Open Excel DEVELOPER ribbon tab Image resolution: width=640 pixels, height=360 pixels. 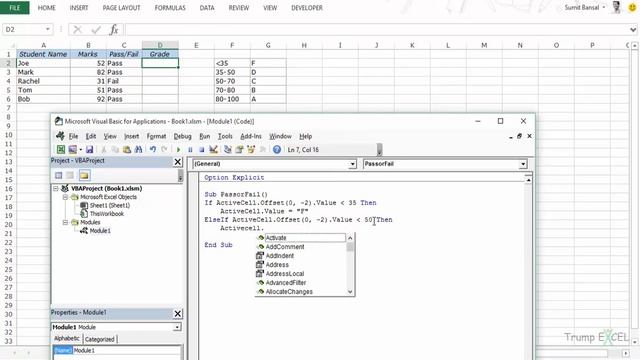point(307,8)
